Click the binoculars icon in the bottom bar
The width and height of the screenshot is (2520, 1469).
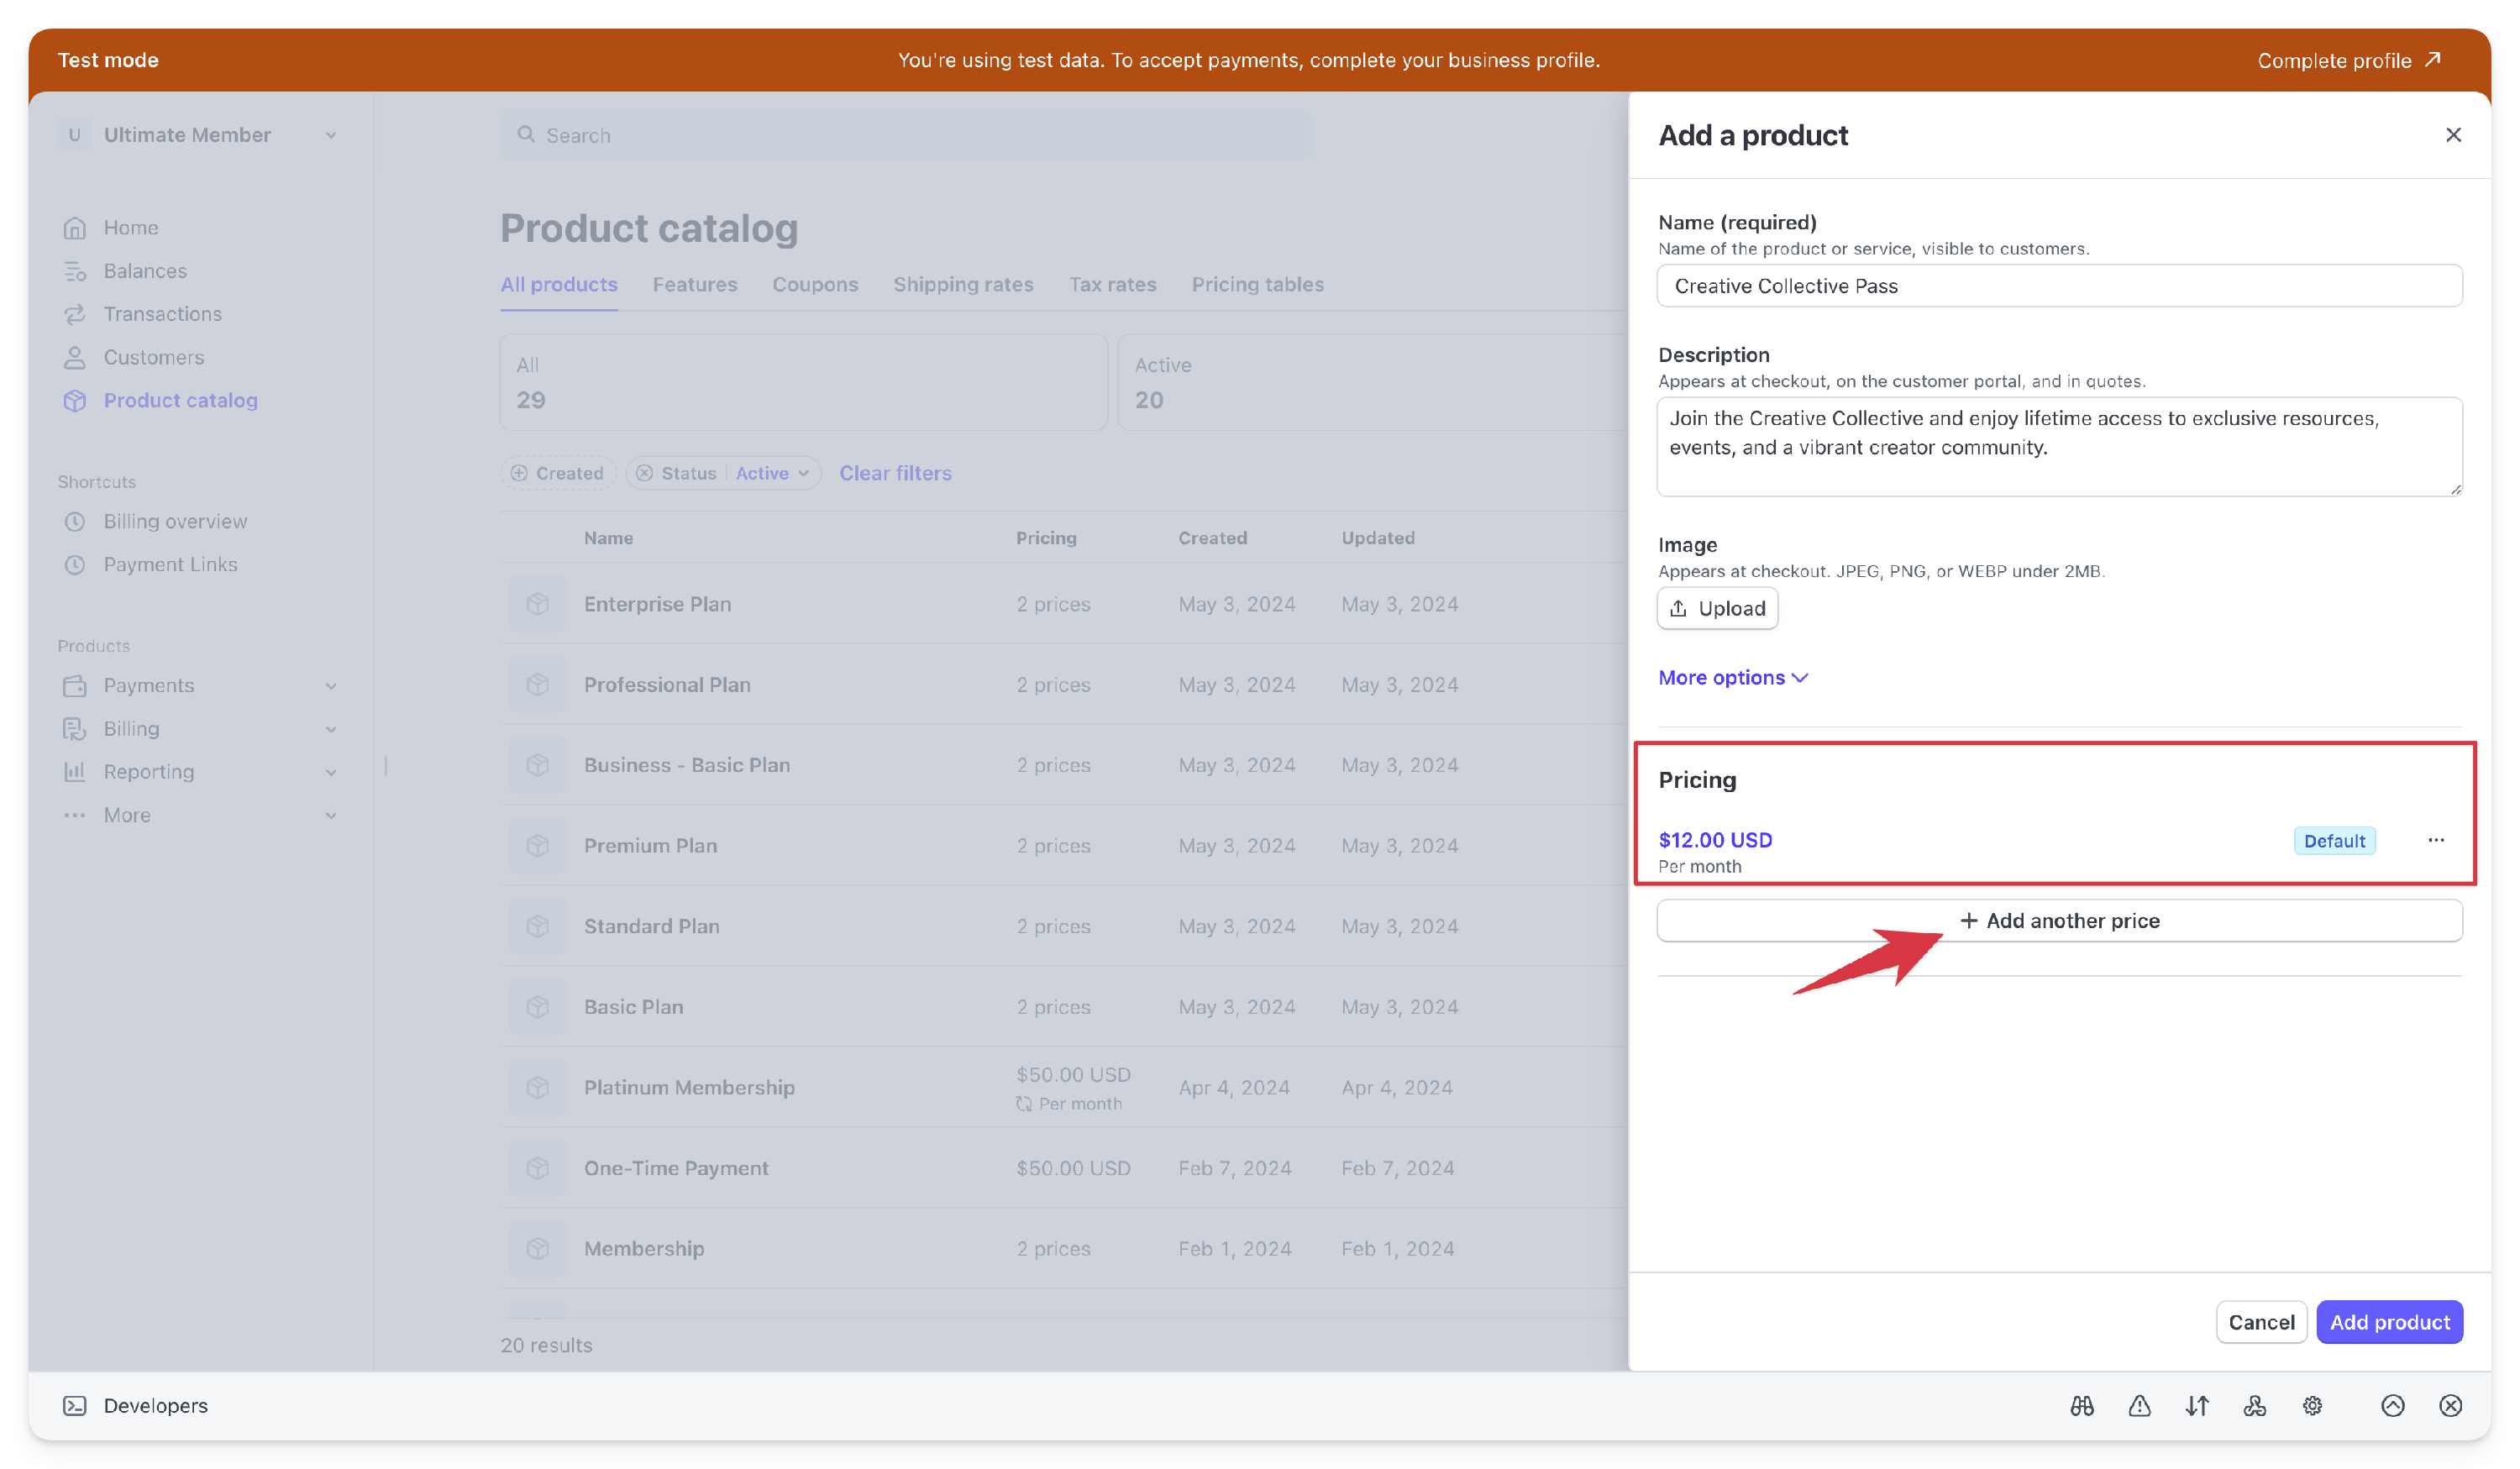pos(2082,1405)
